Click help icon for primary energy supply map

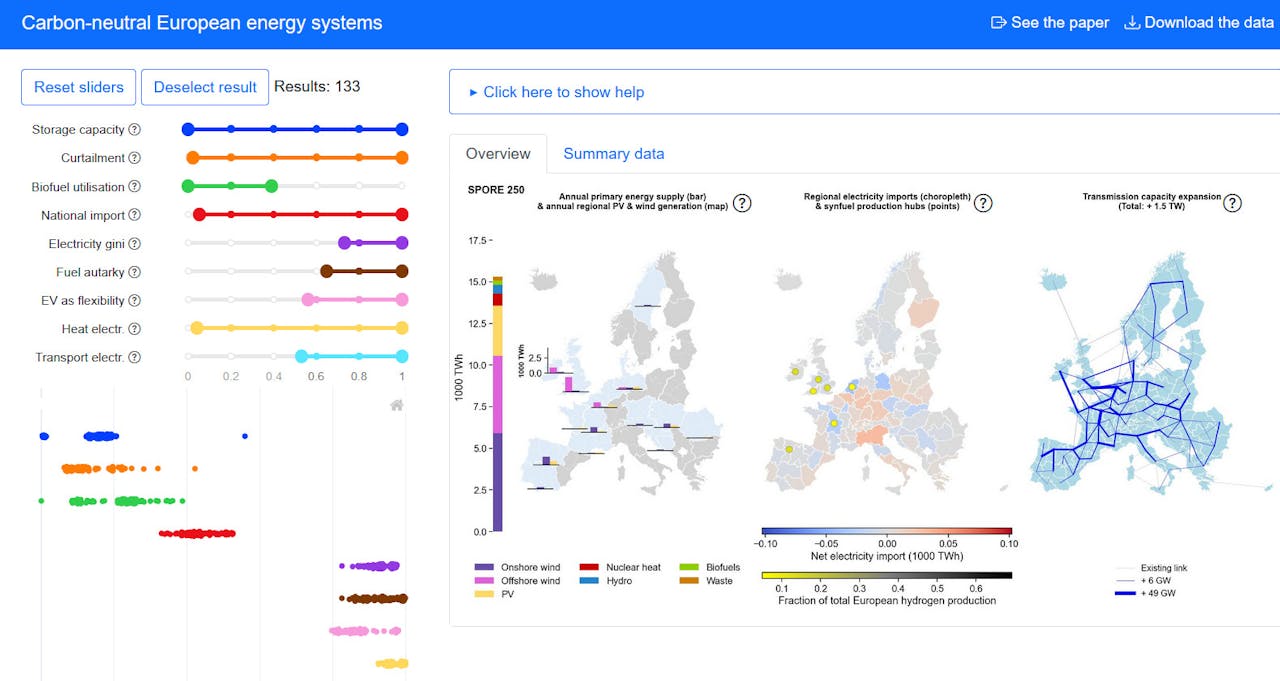742,203
